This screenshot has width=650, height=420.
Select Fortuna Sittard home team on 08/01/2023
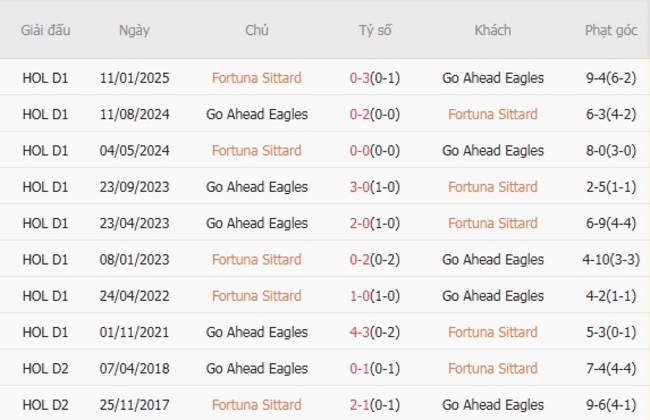(256, 260)
